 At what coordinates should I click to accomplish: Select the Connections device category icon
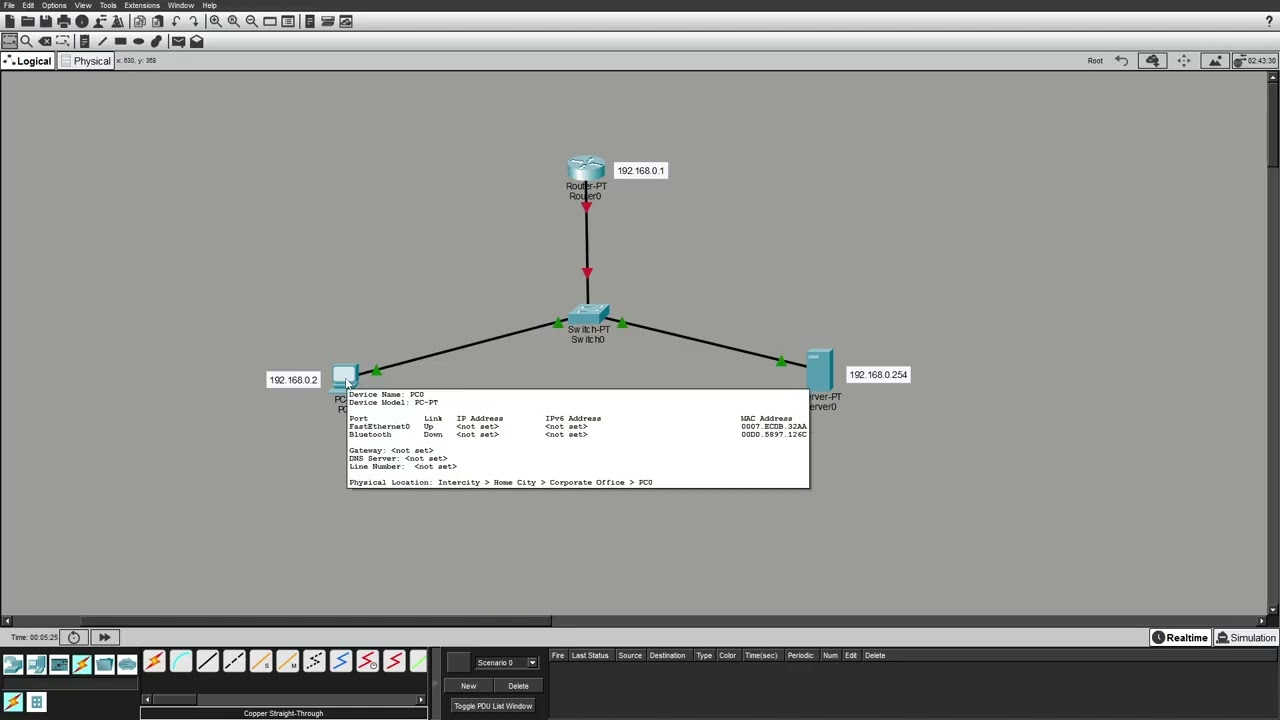point(82,664)
